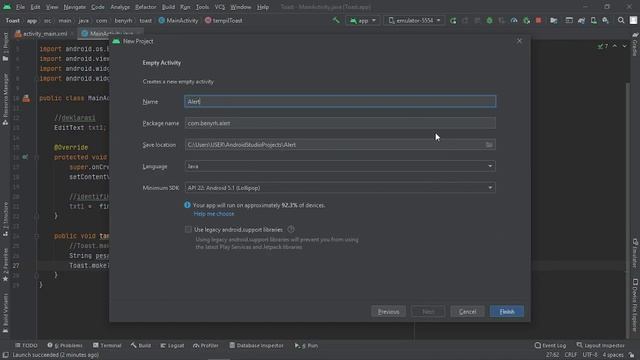This screenshot has height=360, width=640.
Task: Open the VCS menu
Action: click(x=220, y=7)
